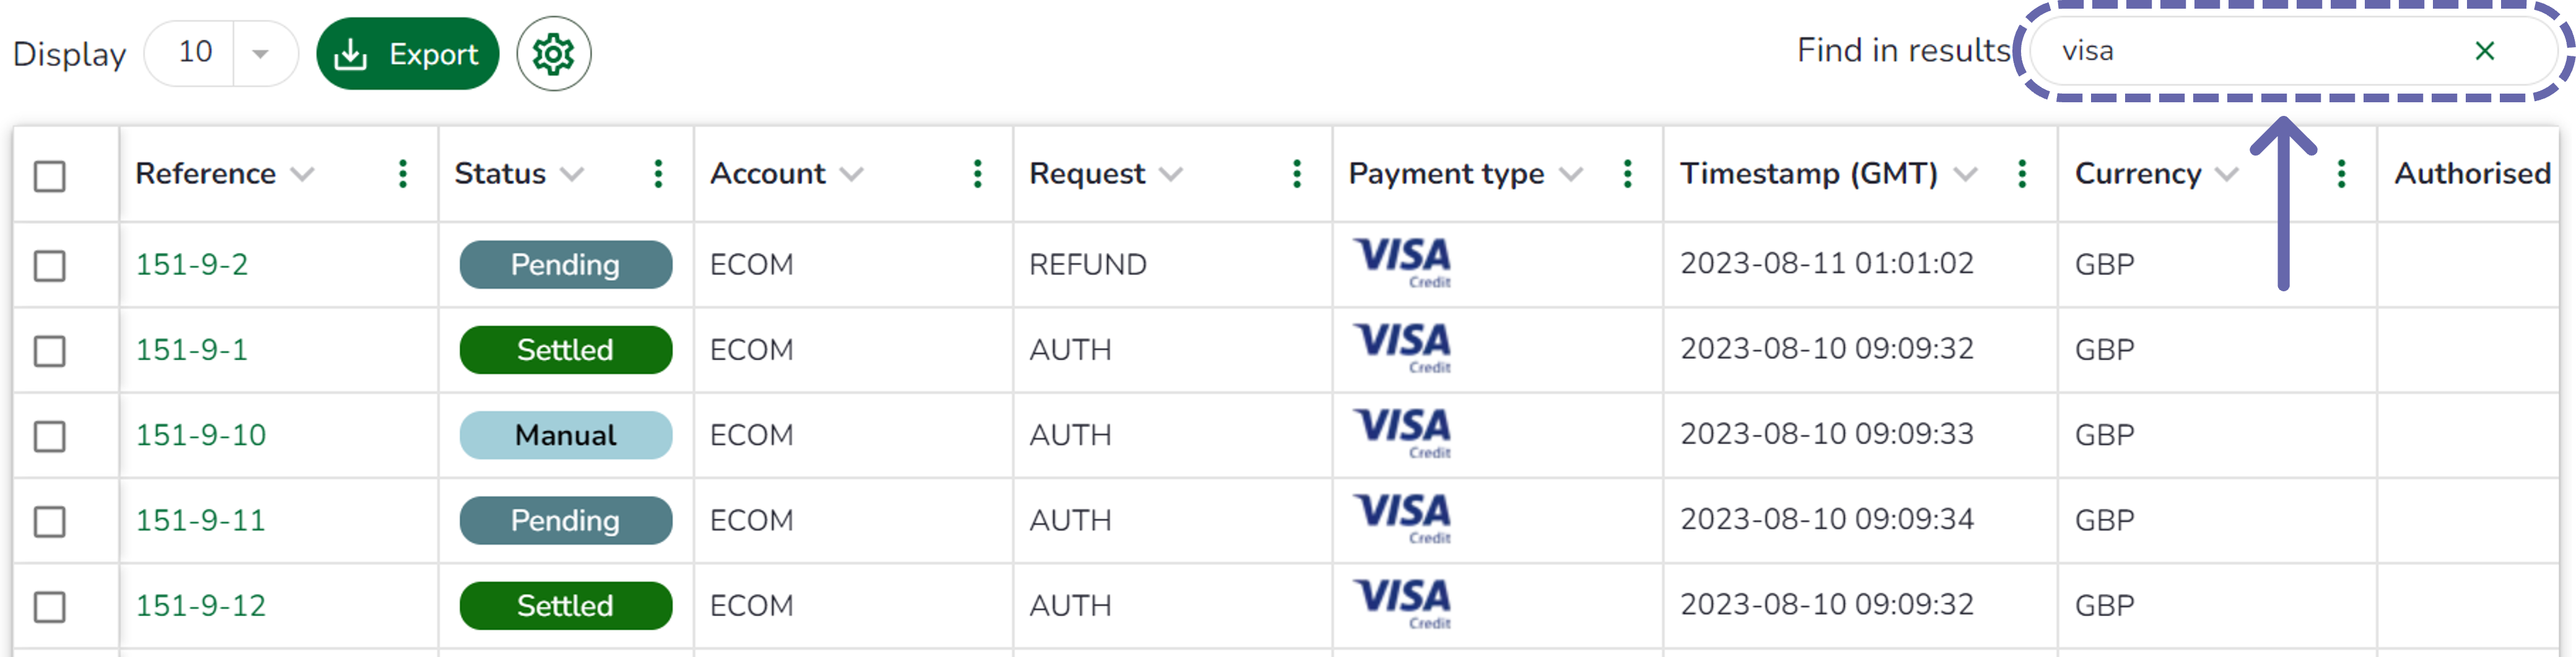Open Status column three-dot menu

[x=658, y=174]
